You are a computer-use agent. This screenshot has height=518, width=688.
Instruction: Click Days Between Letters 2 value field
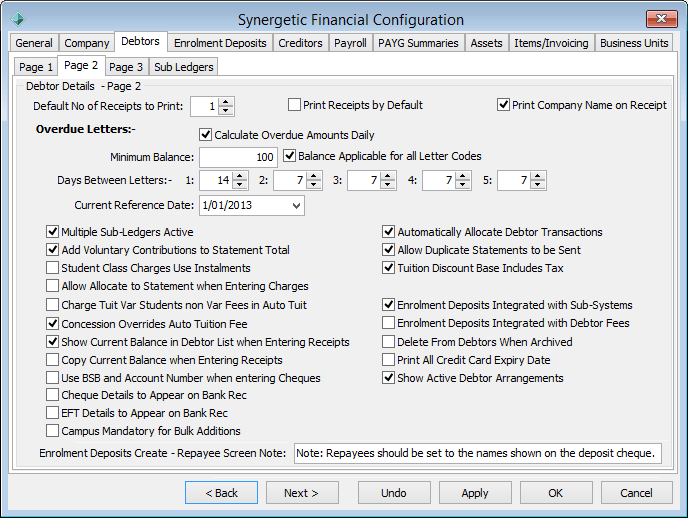point(290,180)
